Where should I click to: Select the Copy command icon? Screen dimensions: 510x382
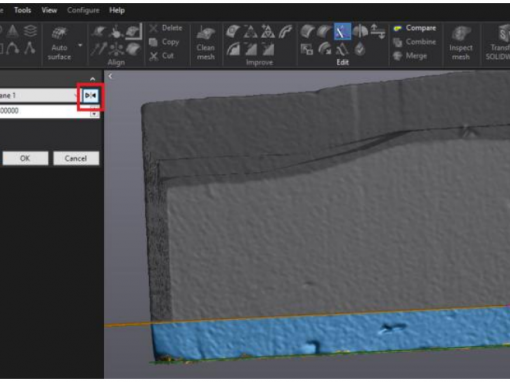coord(153,42)
